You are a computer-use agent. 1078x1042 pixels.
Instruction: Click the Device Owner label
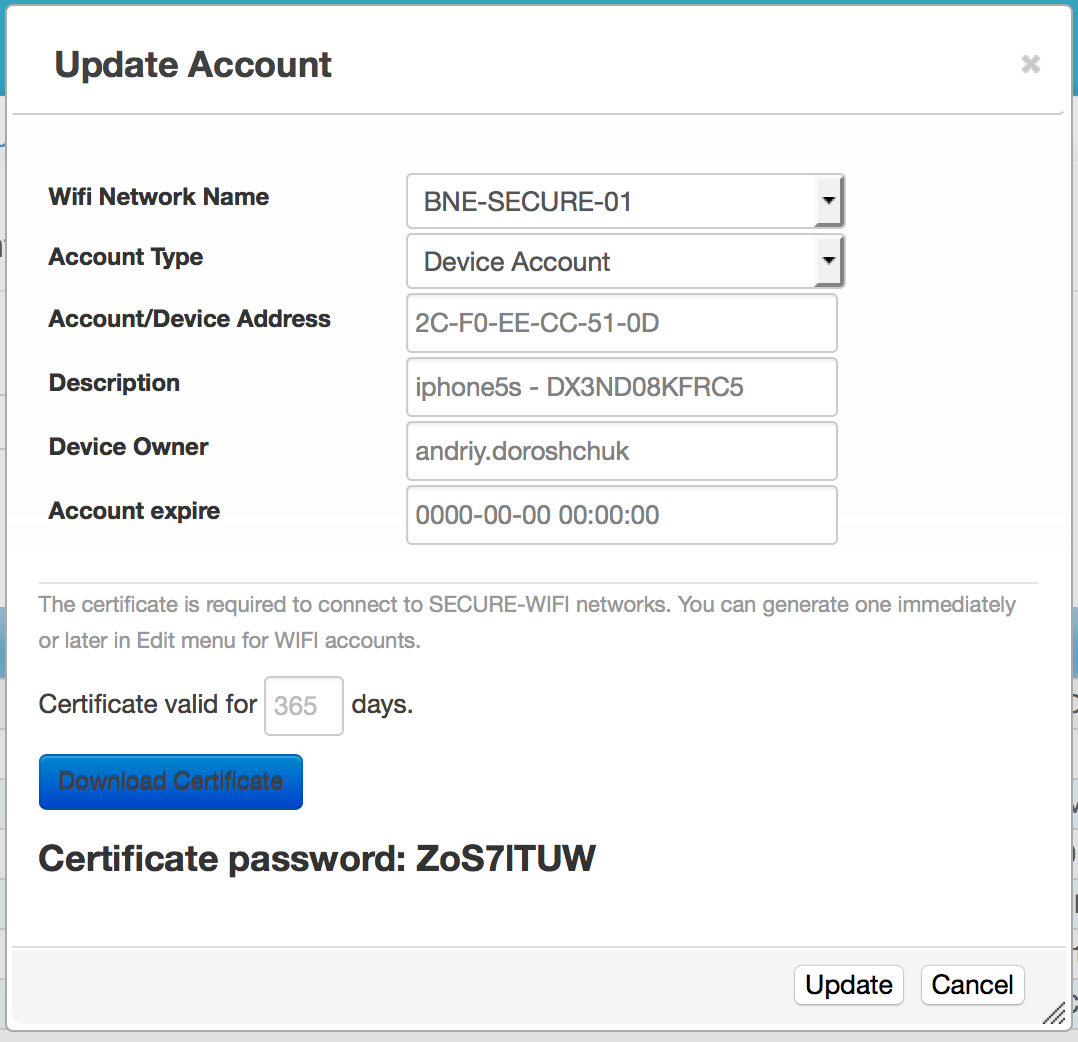[129, 447]
